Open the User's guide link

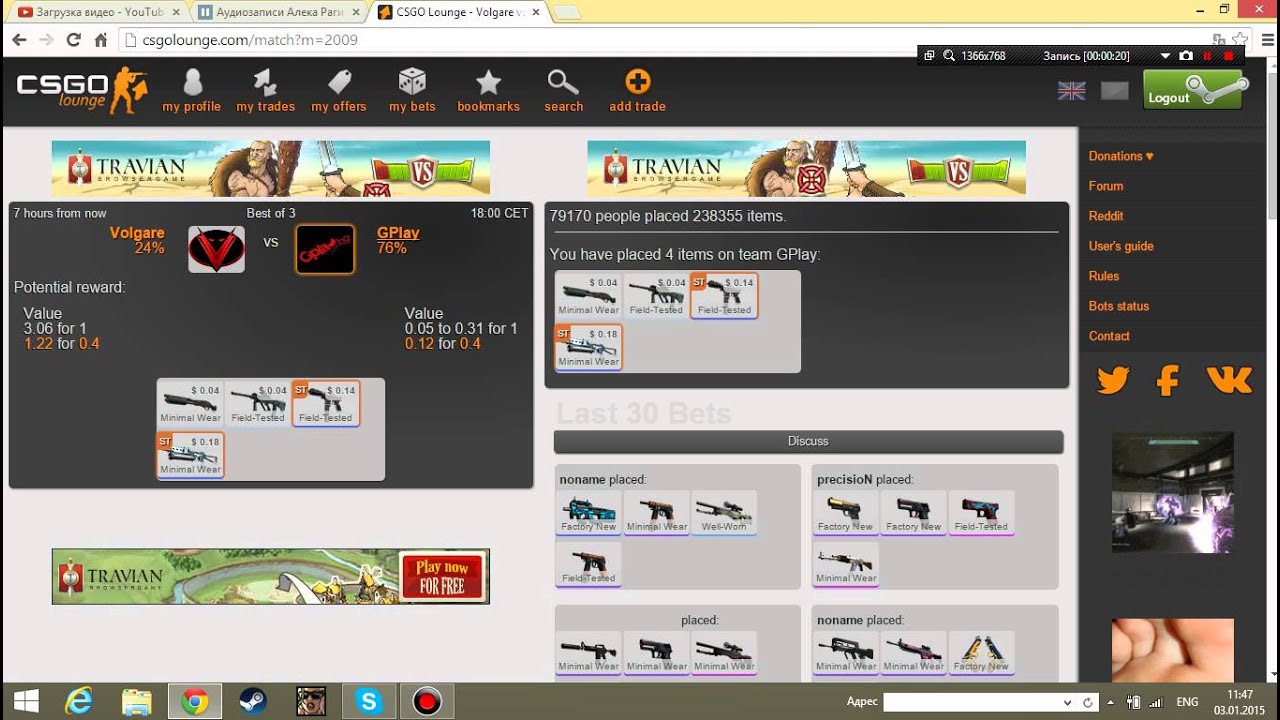(x=1121, y=246)
